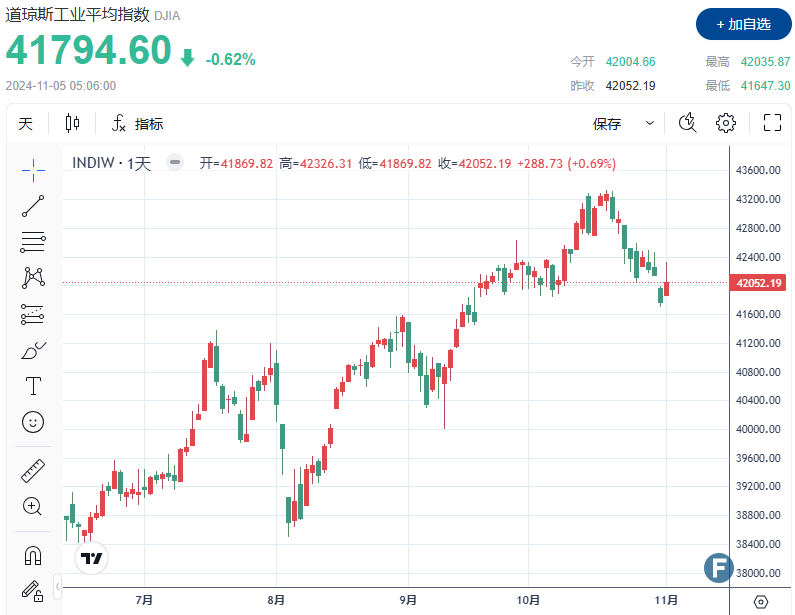
Task: Click the -0.62% change percentage
Action: (230, 59)
